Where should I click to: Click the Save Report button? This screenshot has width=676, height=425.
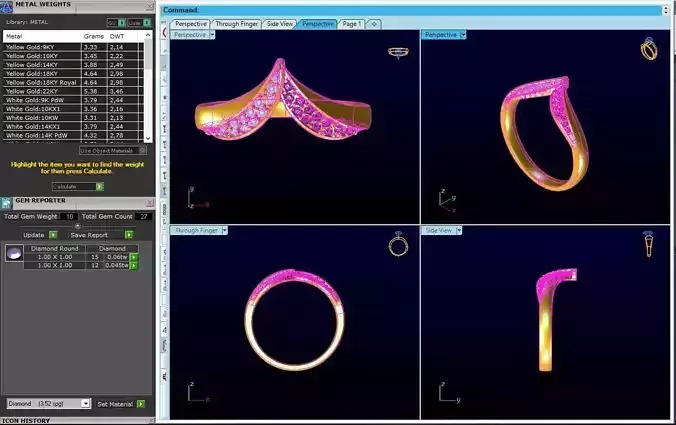[101, 235]
